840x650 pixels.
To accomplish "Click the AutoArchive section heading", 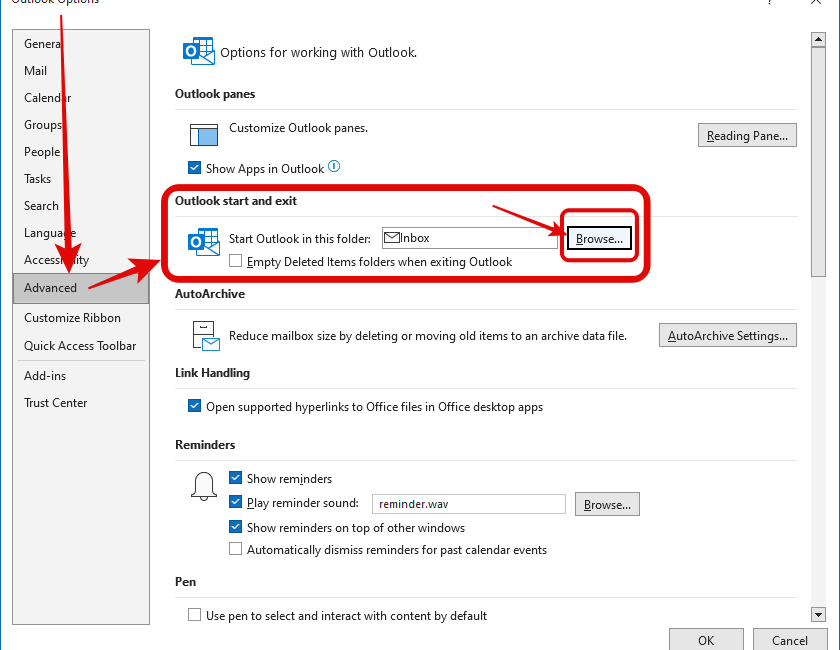I will point(210,294).
